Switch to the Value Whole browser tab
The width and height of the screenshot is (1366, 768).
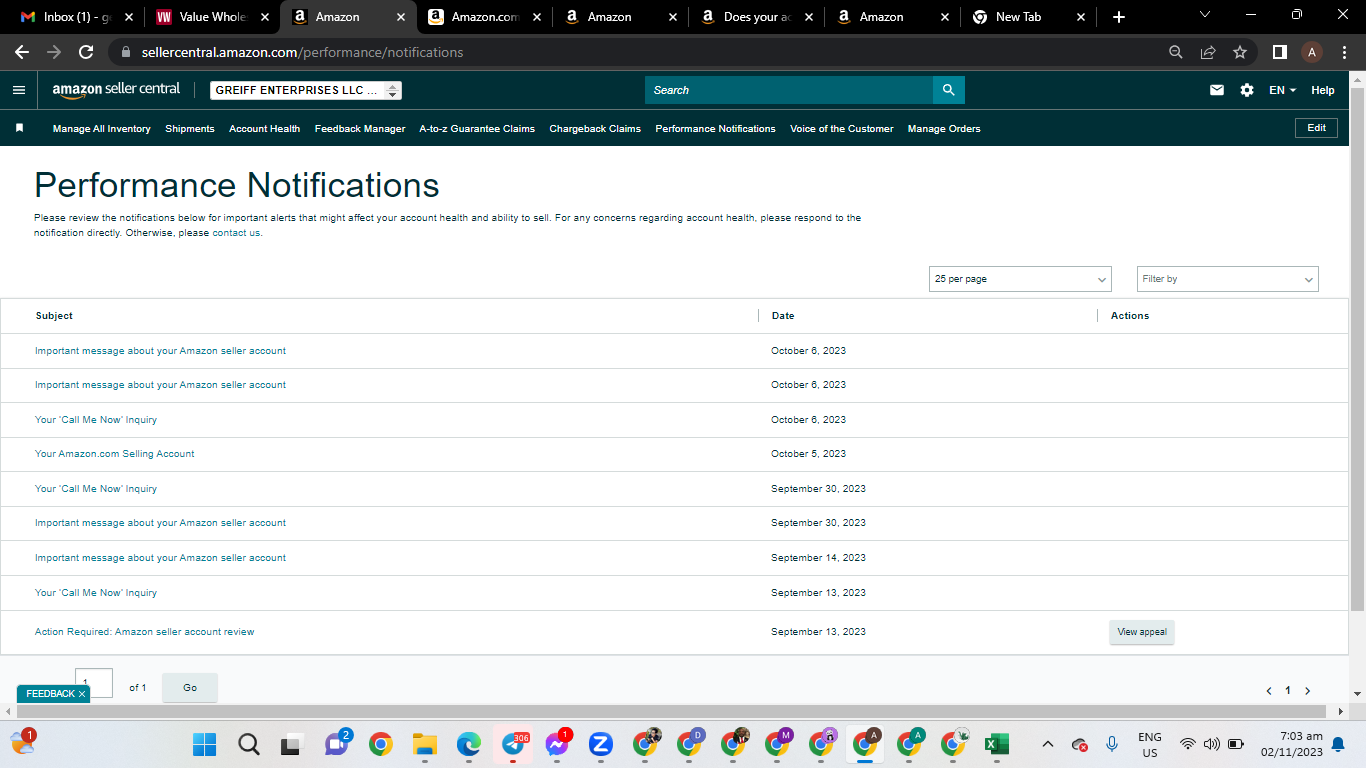[x=212, y=17]
